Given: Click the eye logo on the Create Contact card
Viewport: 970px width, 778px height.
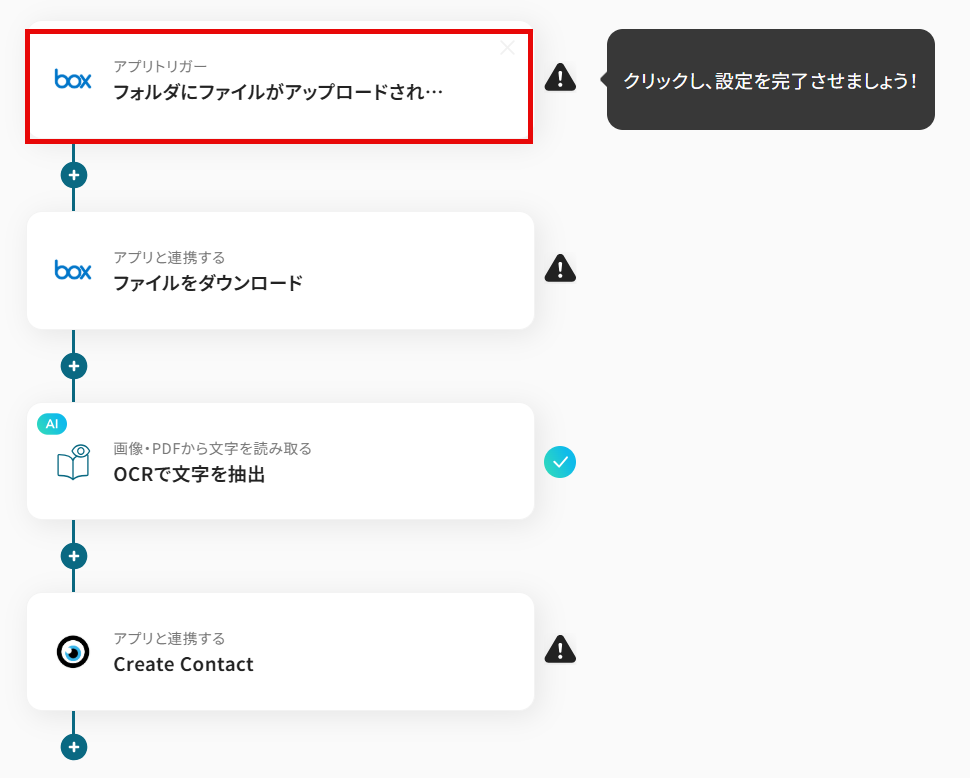Looking at the screenshot, I should pos(73,652).
